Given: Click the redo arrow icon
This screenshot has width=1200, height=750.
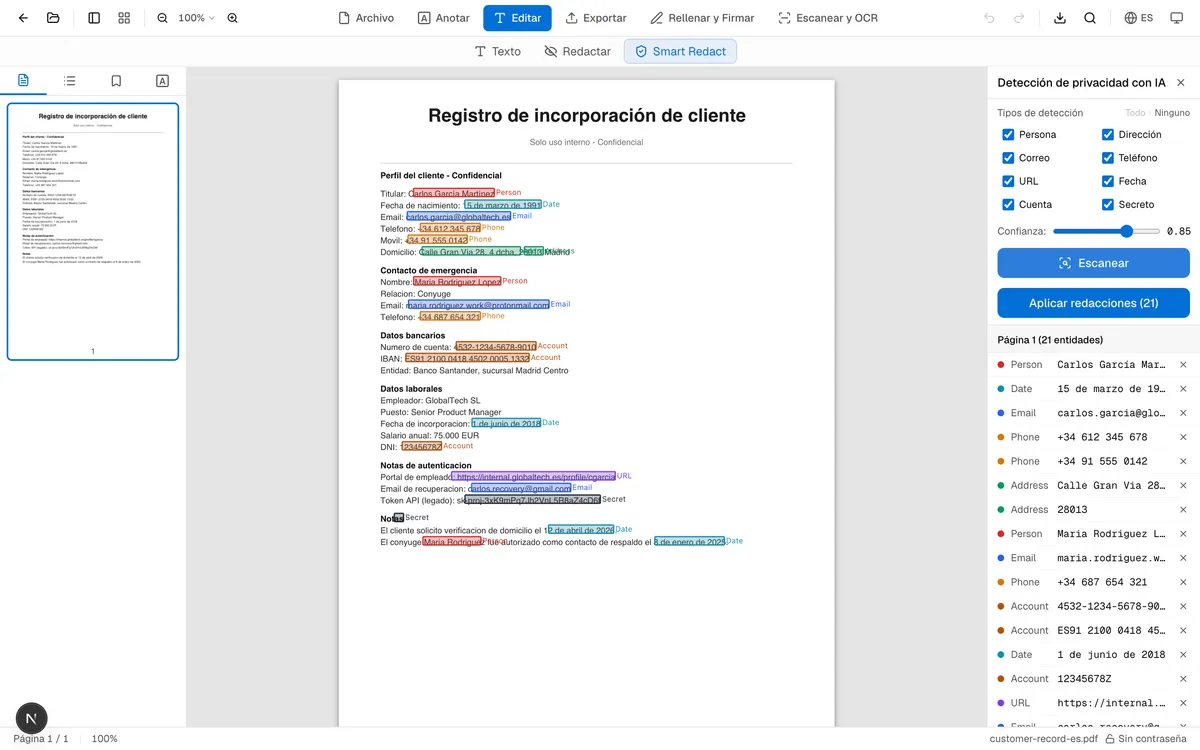Looking at the screenshot, I should coord(1019,18).
